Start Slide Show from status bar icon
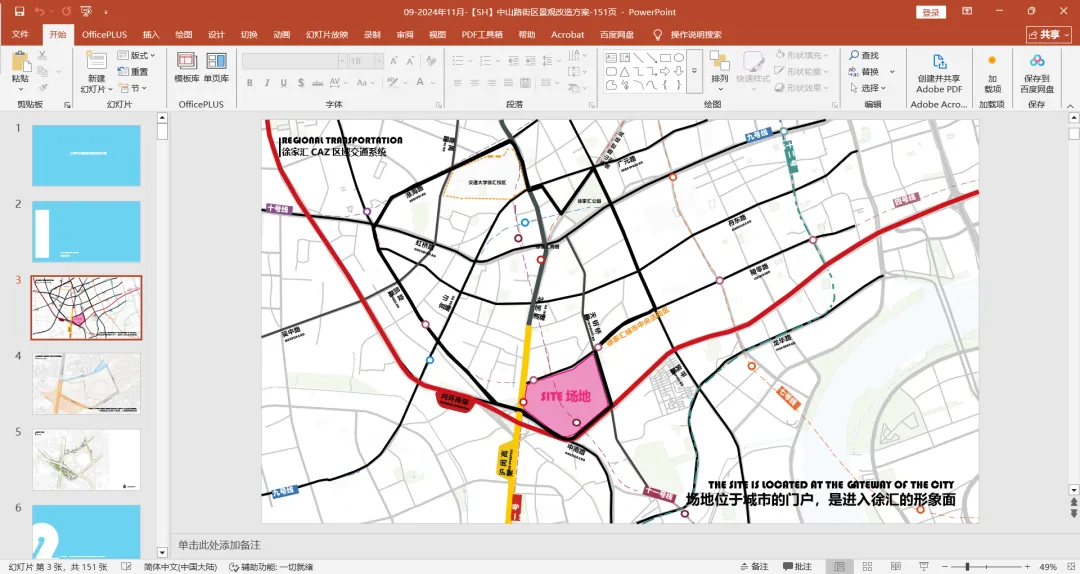 click(922, 566)
